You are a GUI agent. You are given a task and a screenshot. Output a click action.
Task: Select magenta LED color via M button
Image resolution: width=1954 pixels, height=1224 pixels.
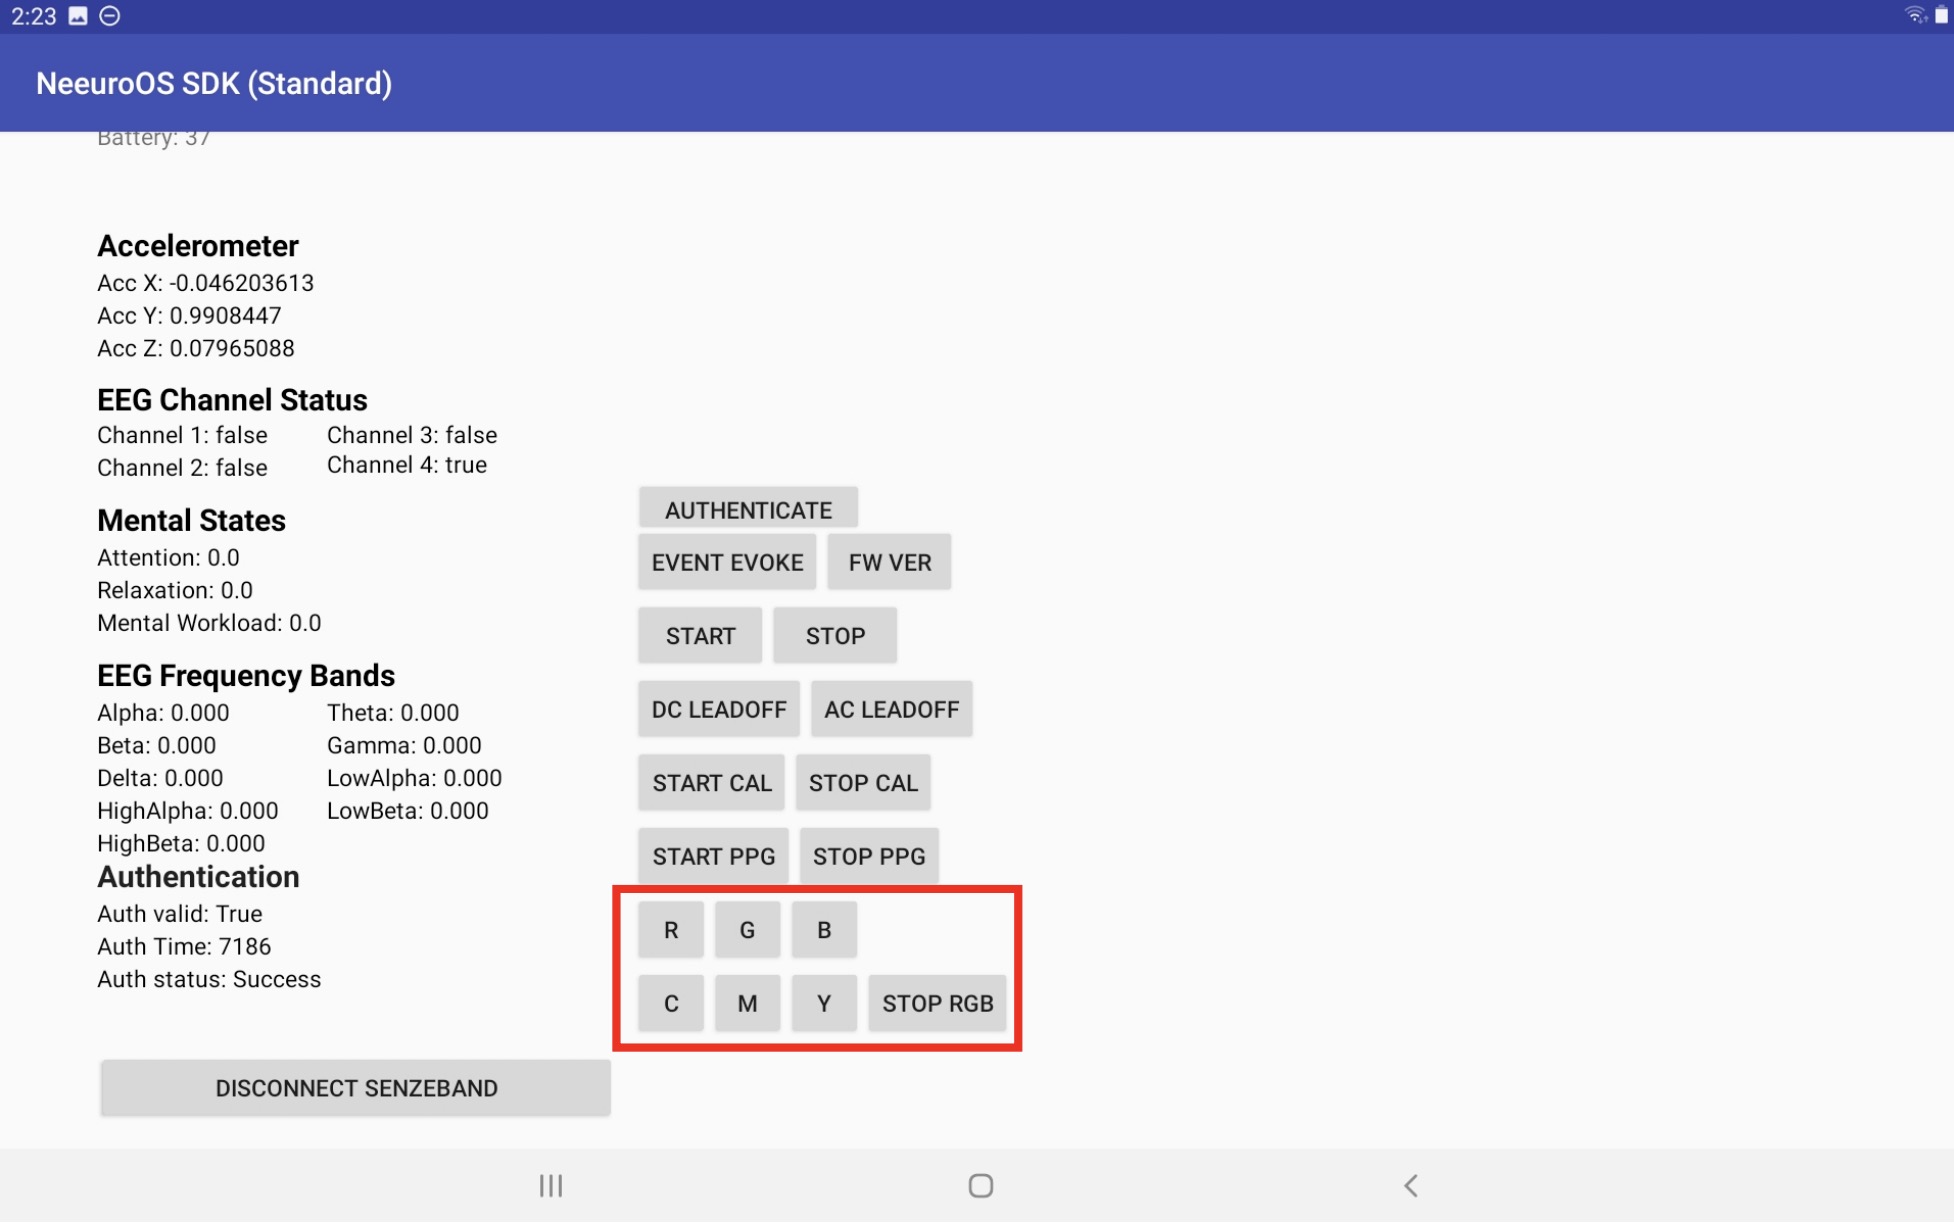[x=747, y=1003]
